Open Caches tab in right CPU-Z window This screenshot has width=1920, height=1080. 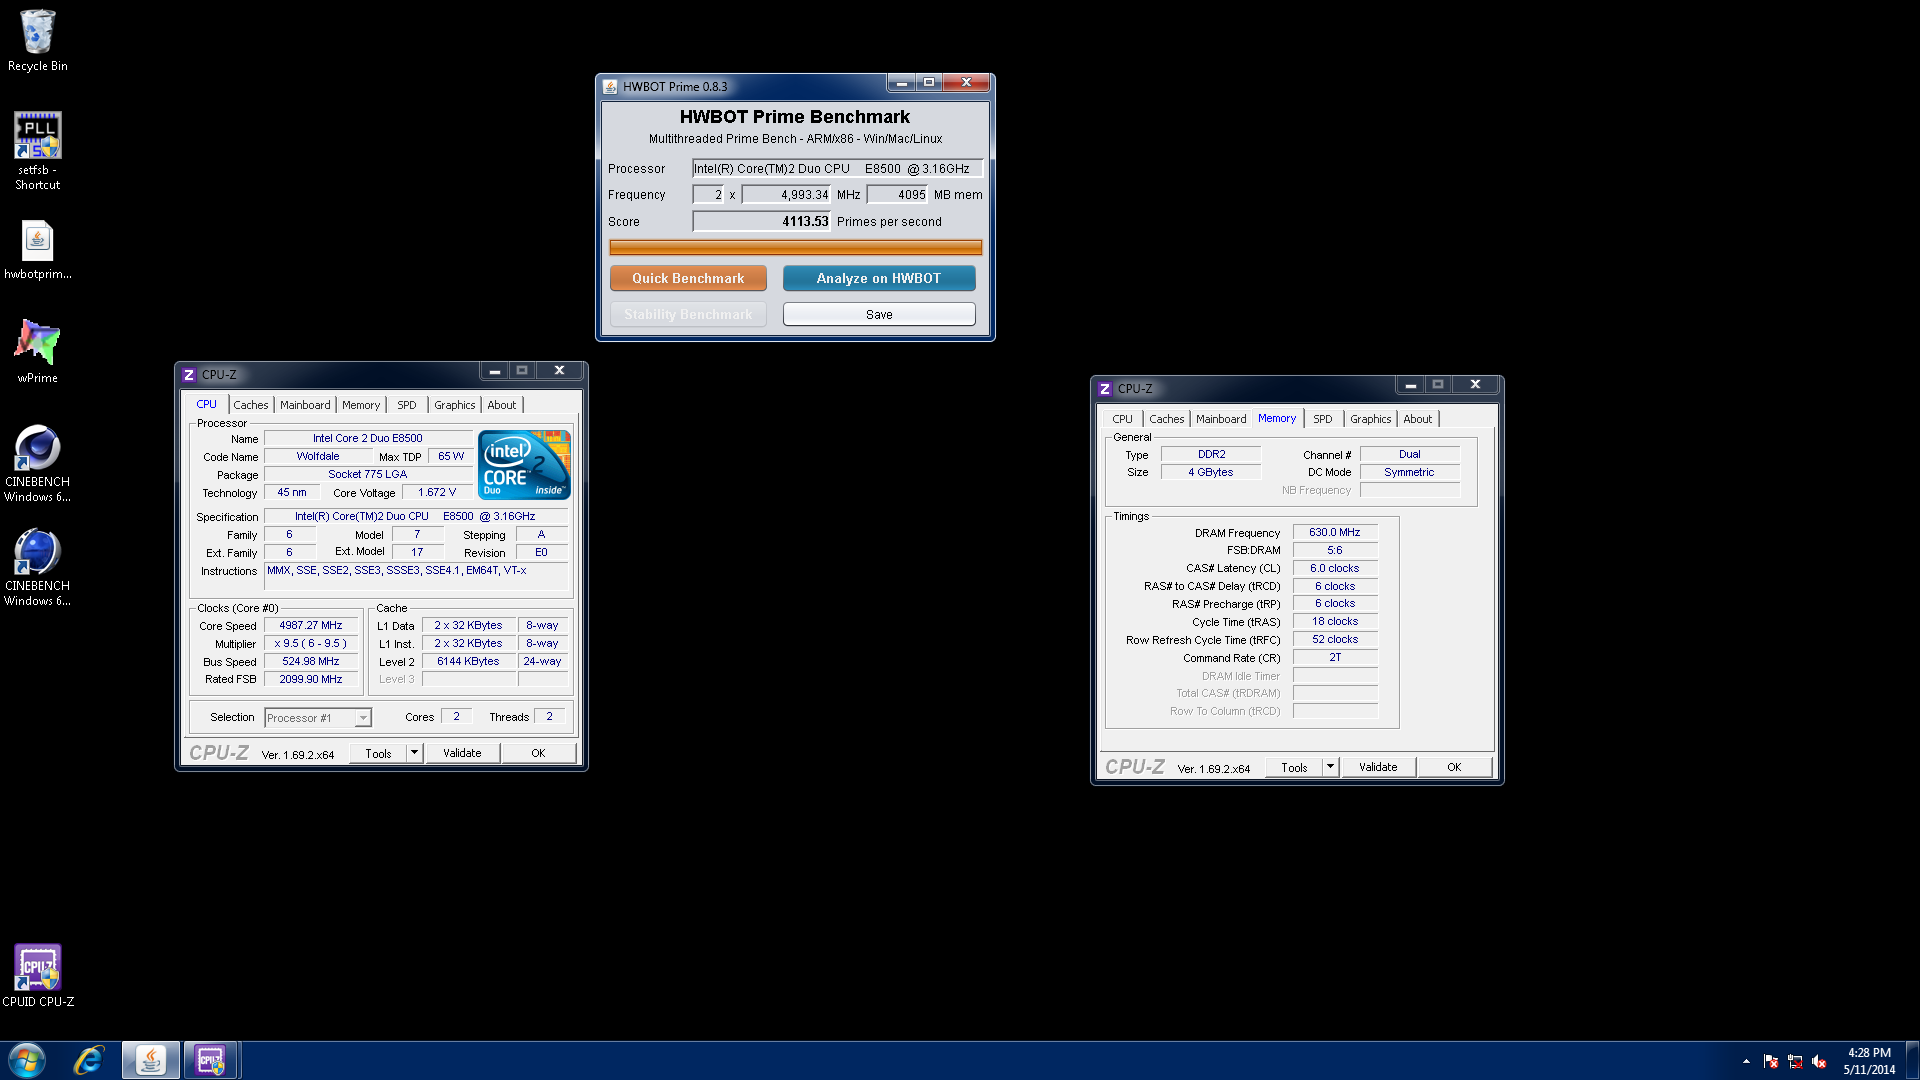(1167, 419)
